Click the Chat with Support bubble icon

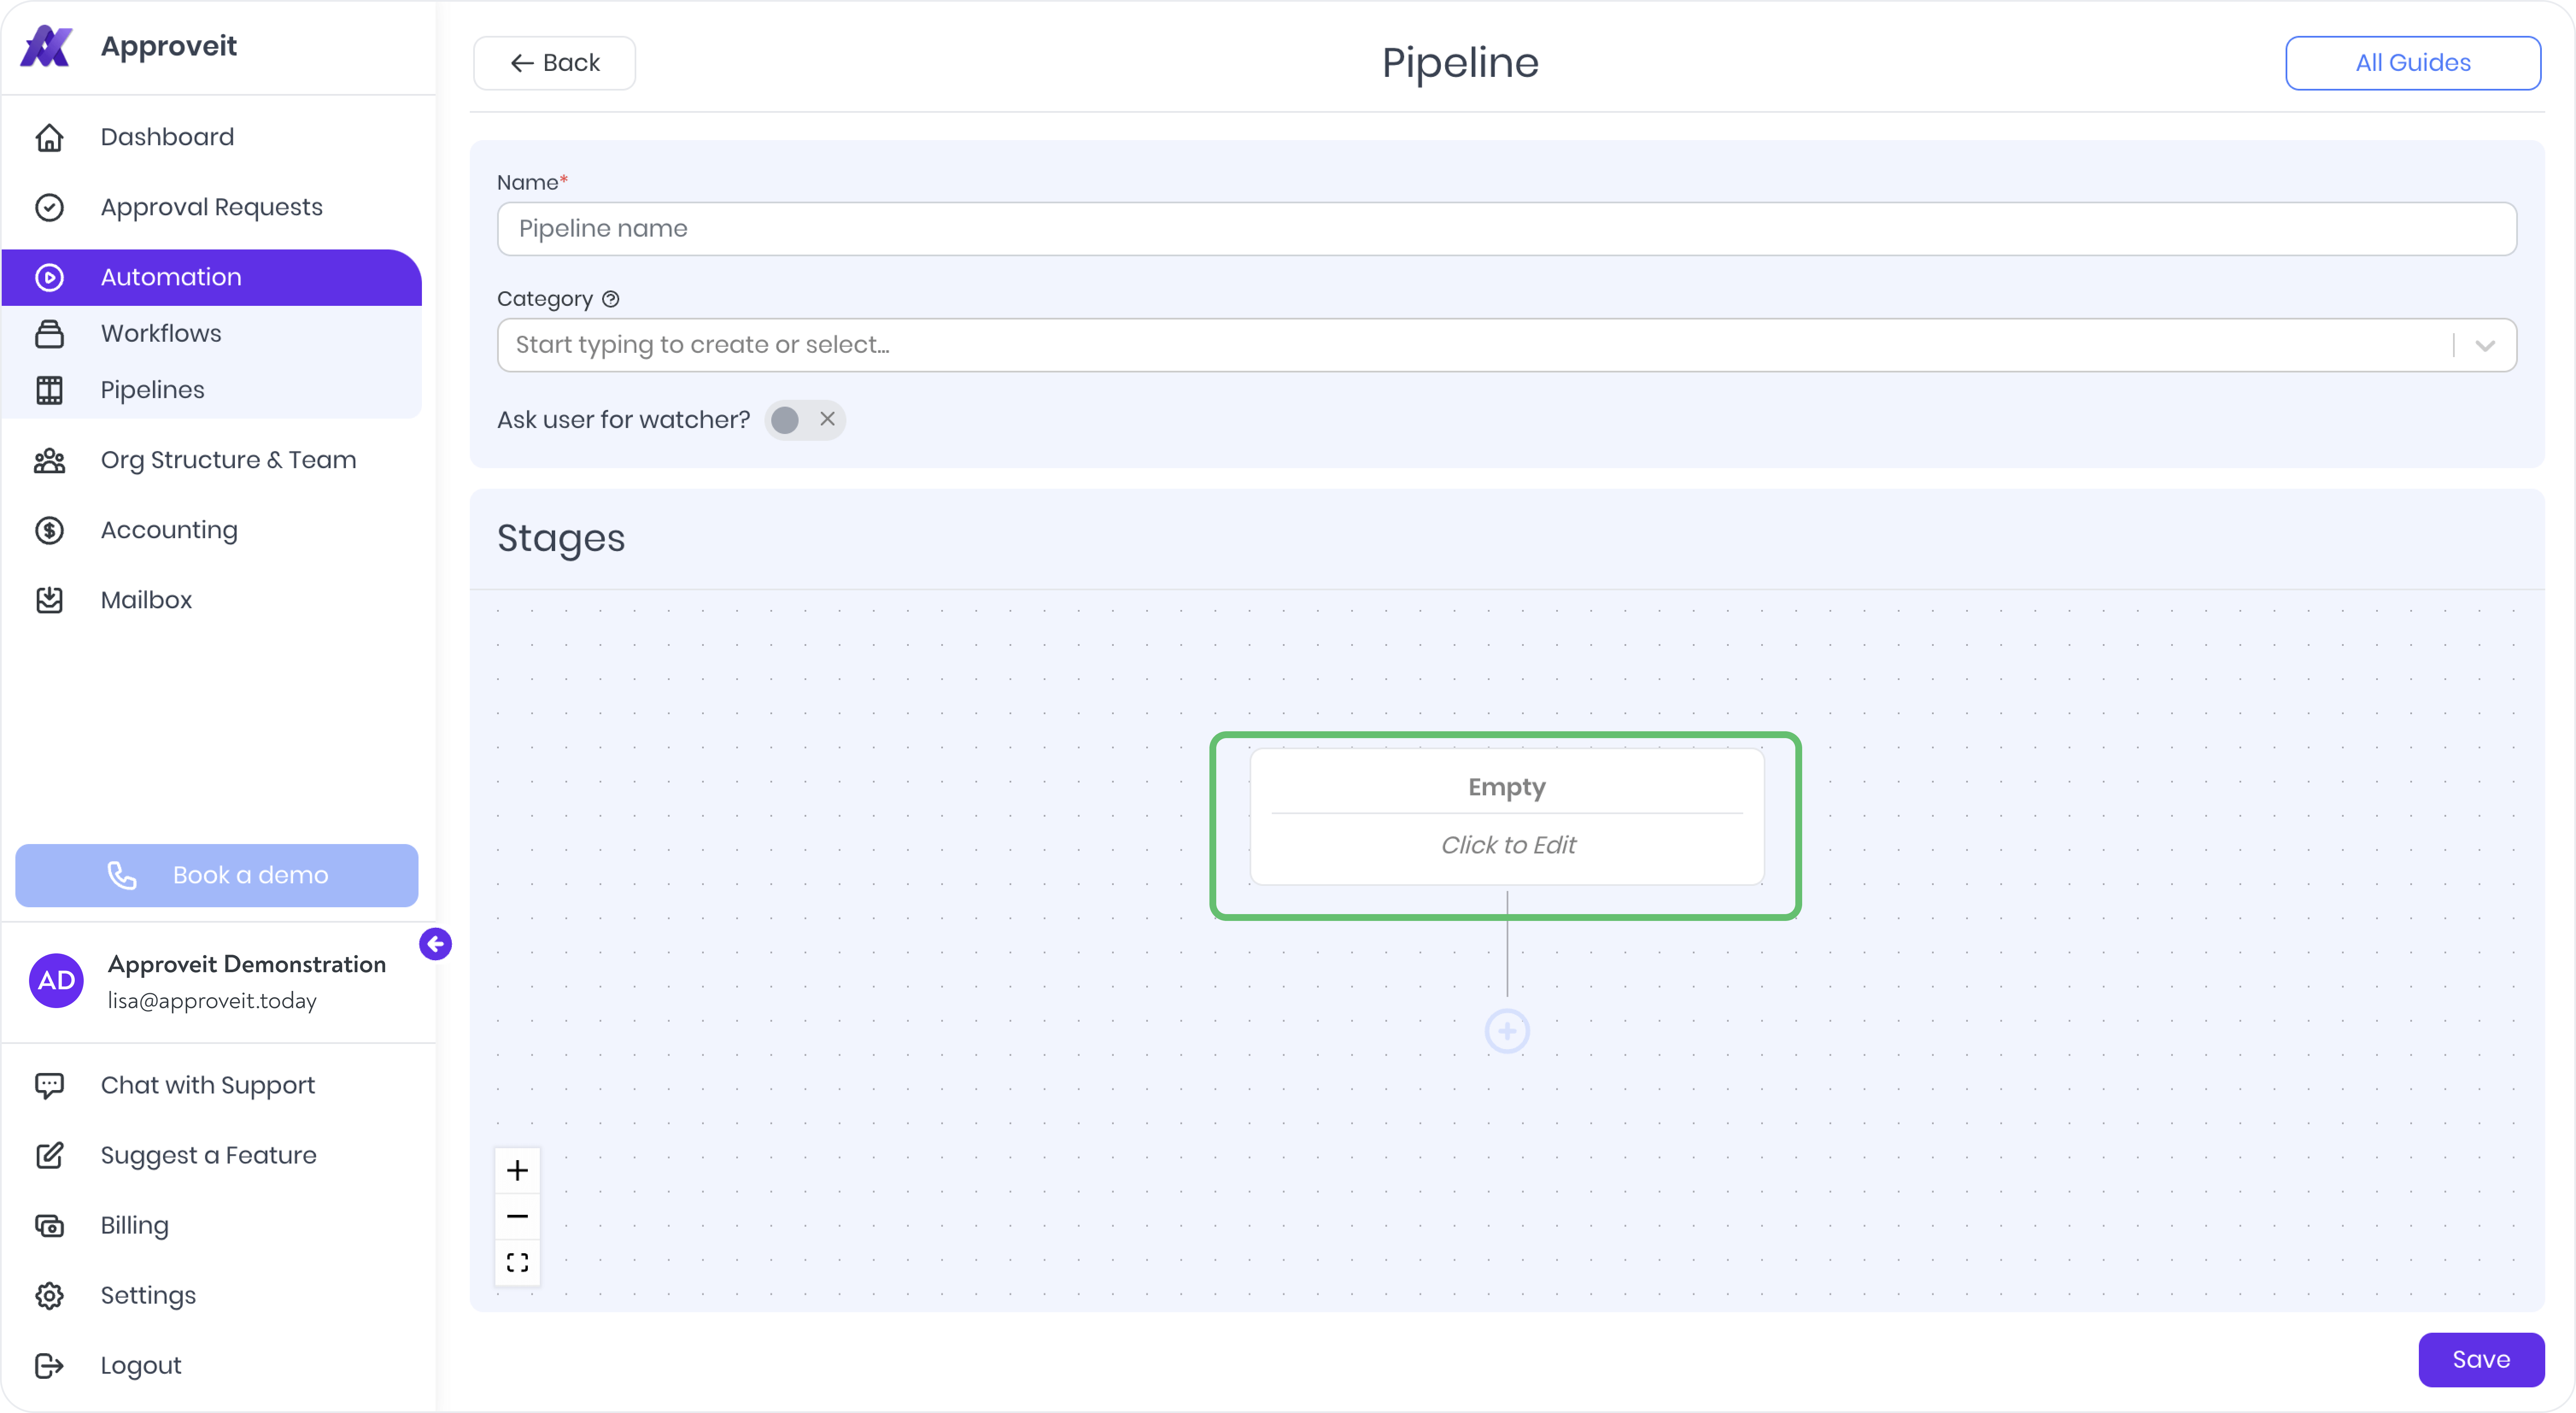pyautogui.click(x=49, y=1085)
